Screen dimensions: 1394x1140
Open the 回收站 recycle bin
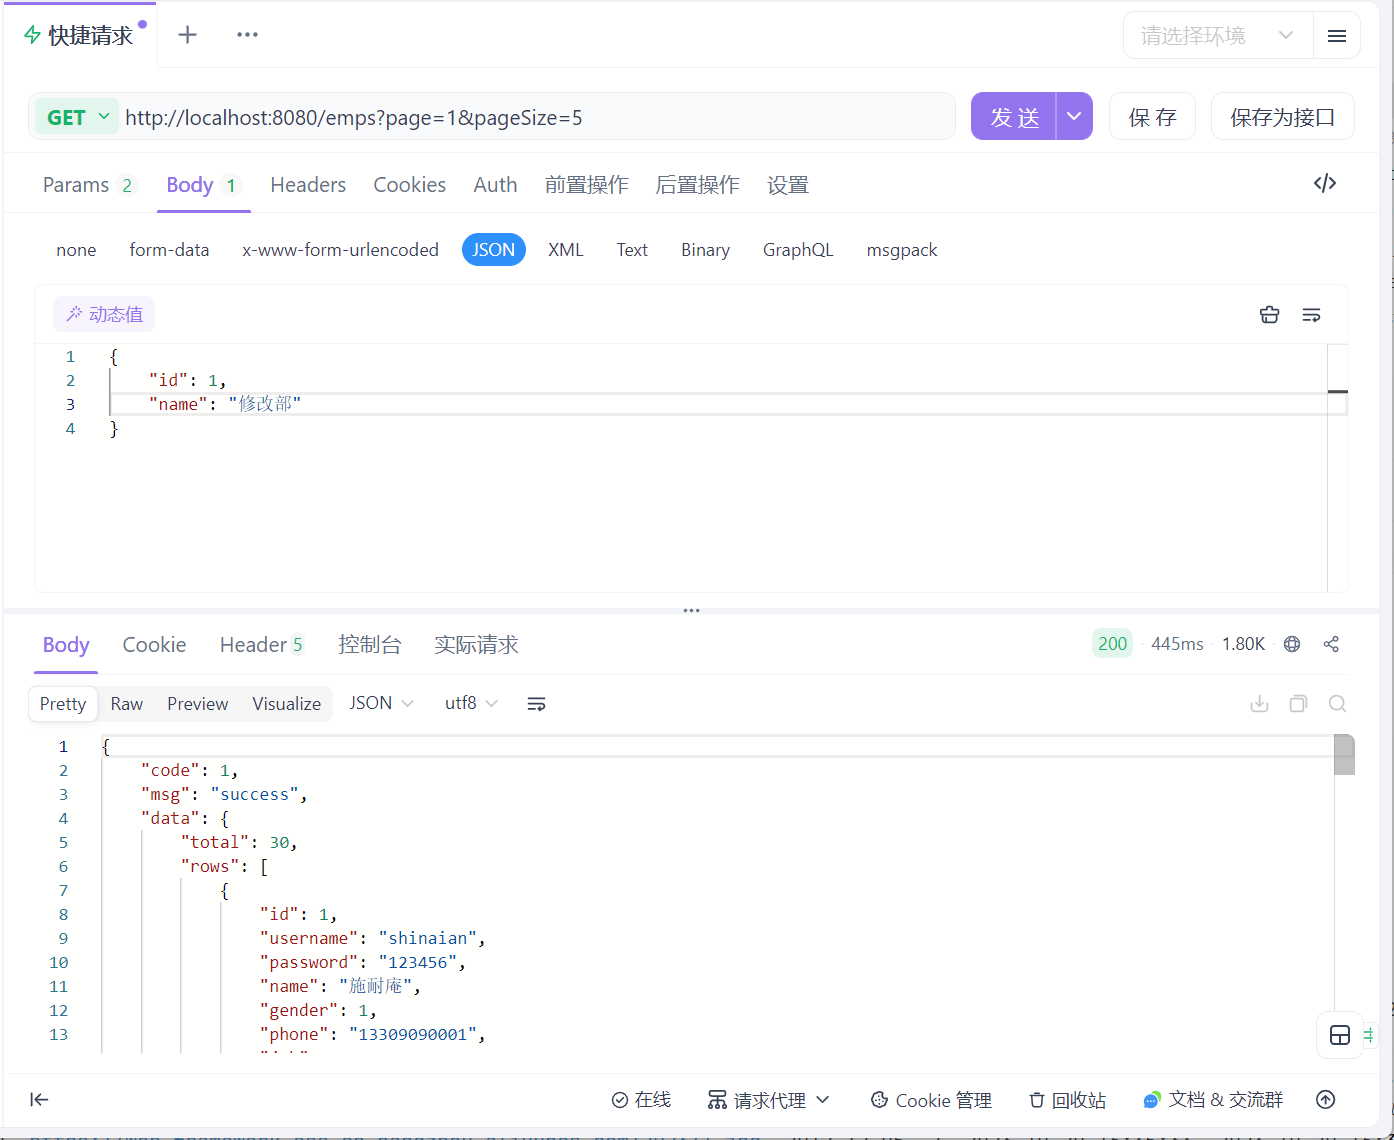1067,1100
